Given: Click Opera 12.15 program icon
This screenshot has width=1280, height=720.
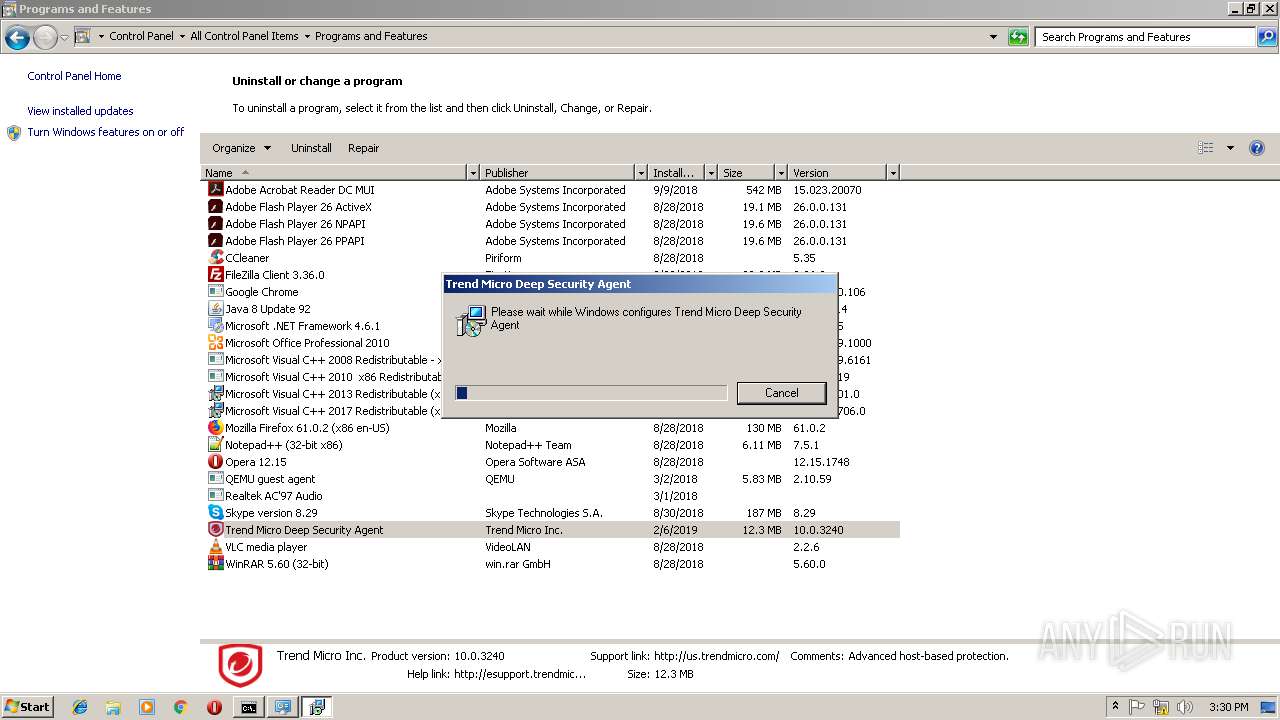Looking at the screenshot, I should 214,461.
